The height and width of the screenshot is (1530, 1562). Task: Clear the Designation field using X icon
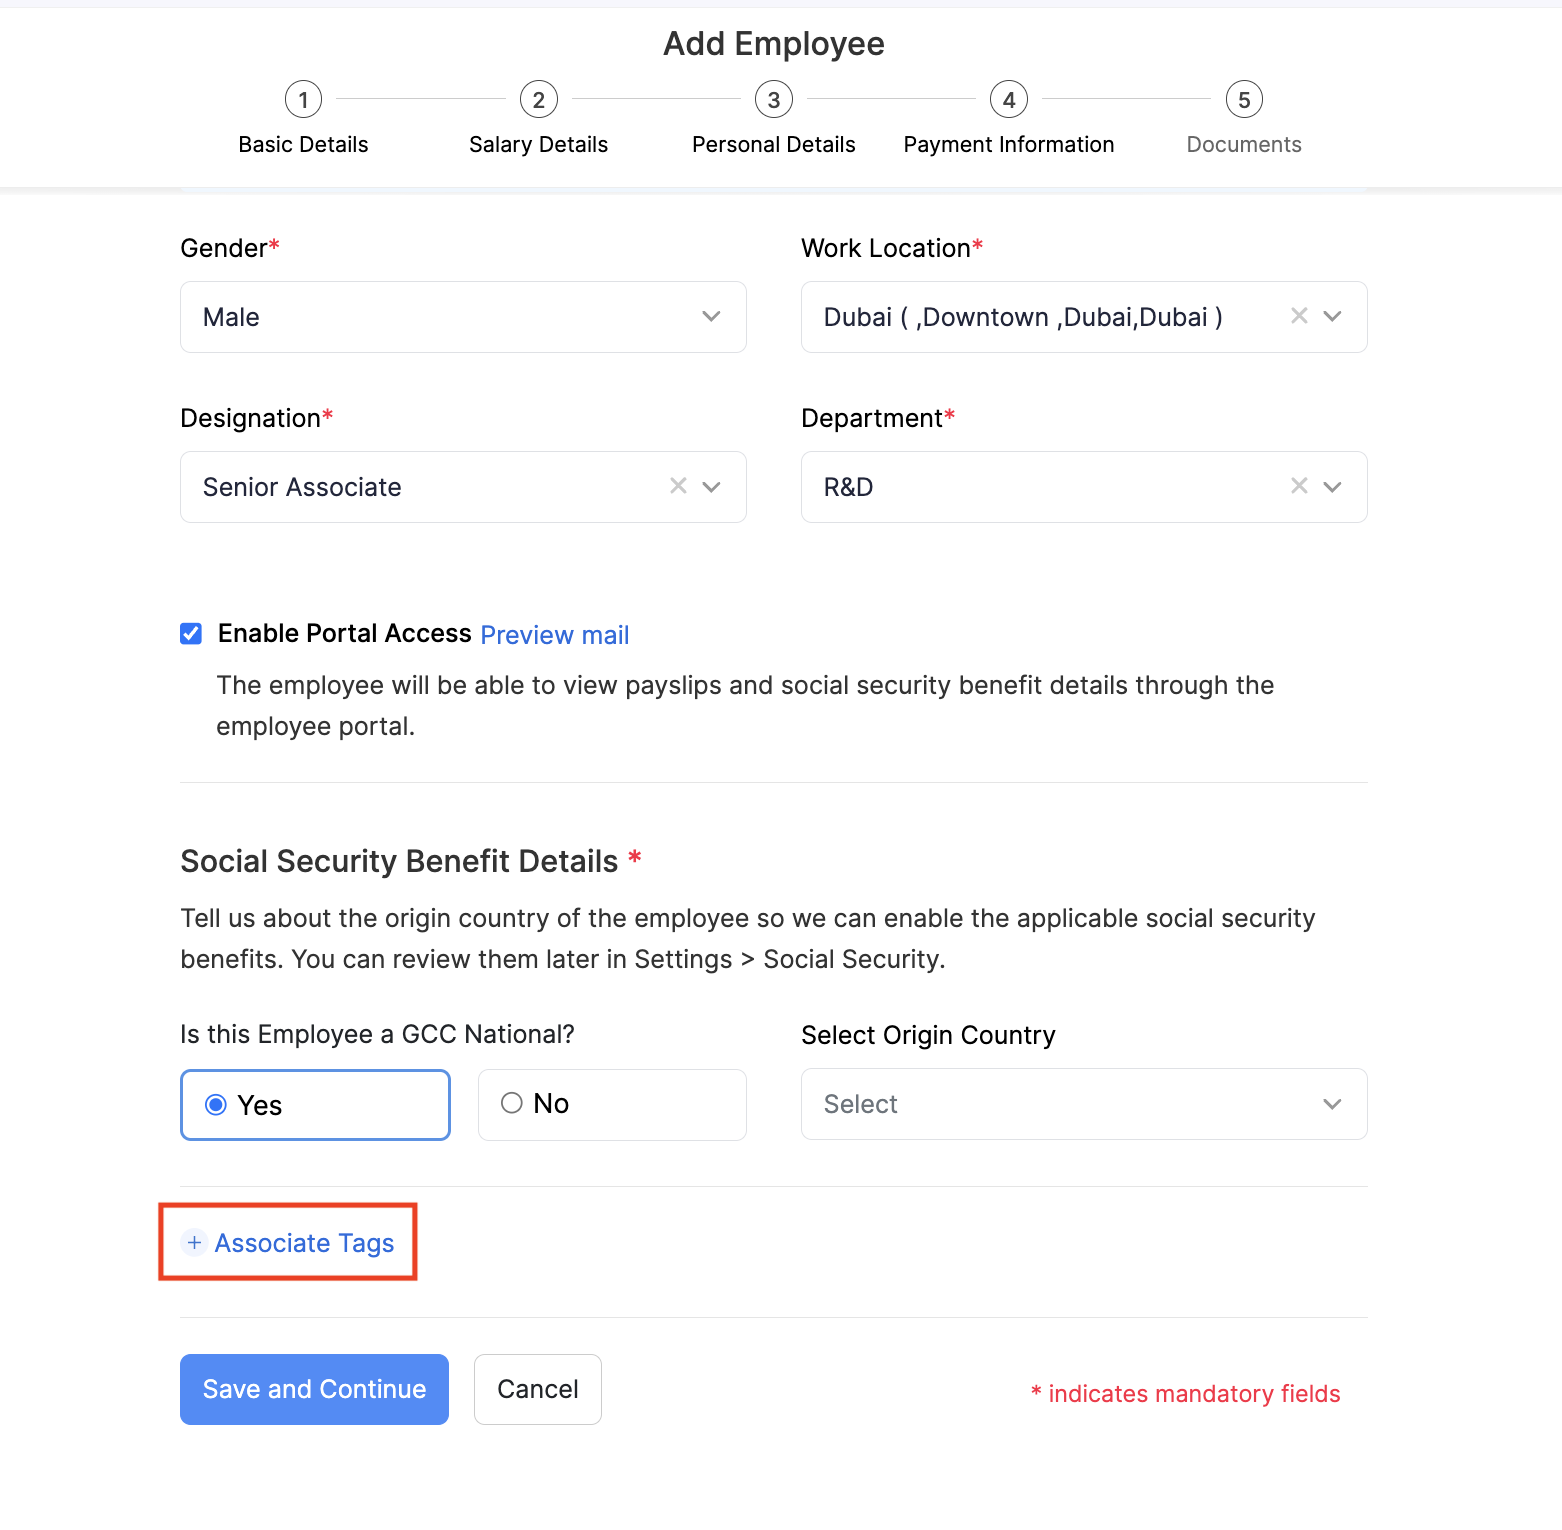click(678, 486)
